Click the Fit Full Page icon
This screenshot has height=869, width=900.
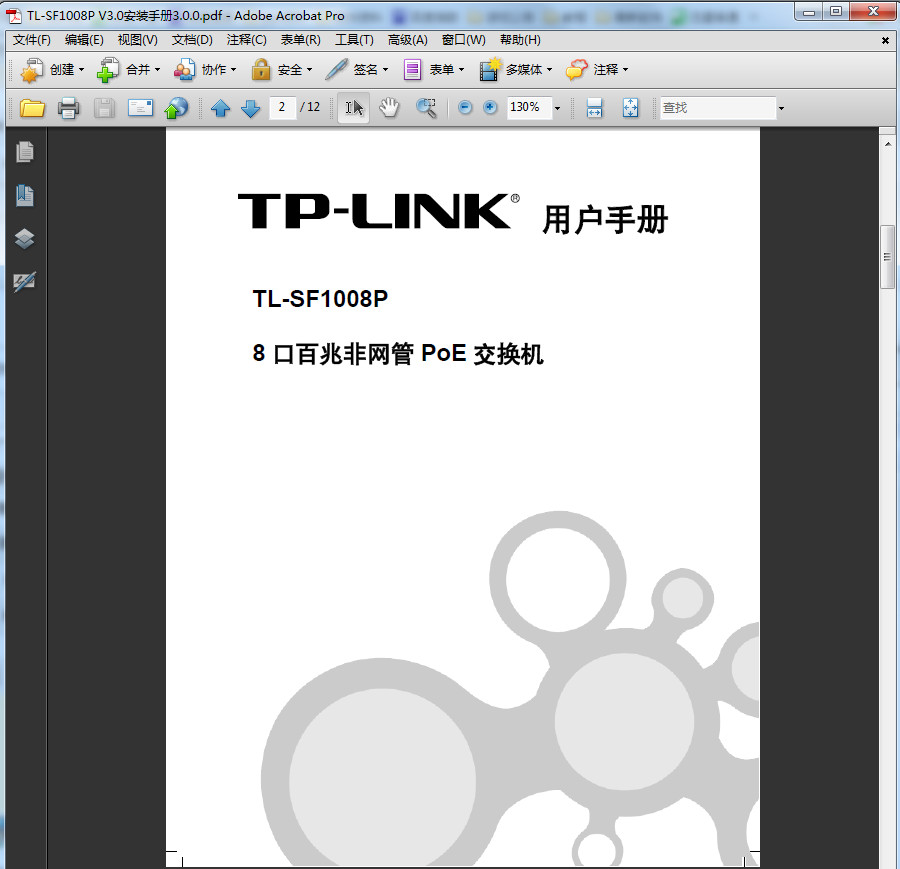(630, 108)
